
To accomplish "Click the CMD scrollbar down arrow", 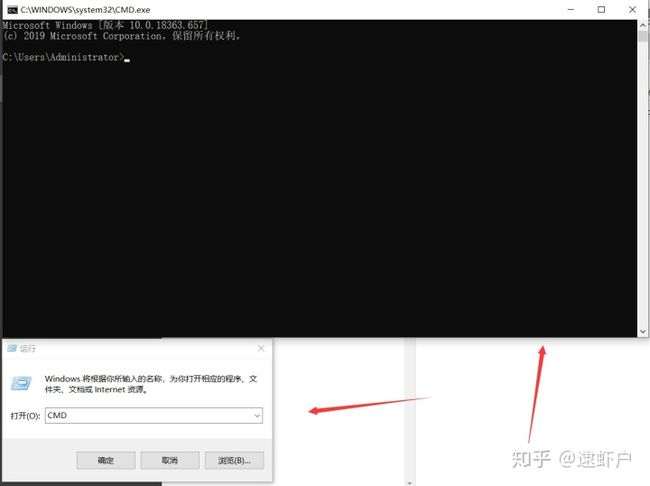I will (x=643, y=331).
